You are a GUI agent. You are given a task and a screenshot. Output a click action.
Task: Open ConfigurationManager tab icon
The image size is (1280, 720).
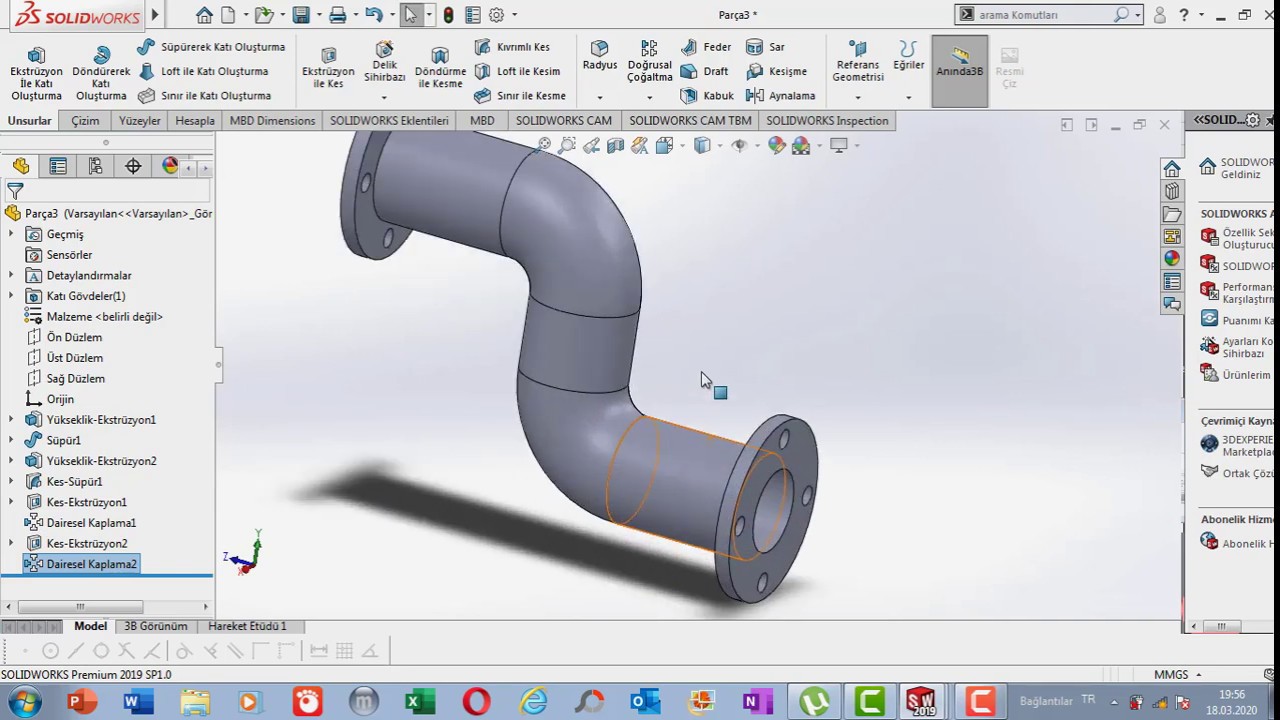point(95,166)
